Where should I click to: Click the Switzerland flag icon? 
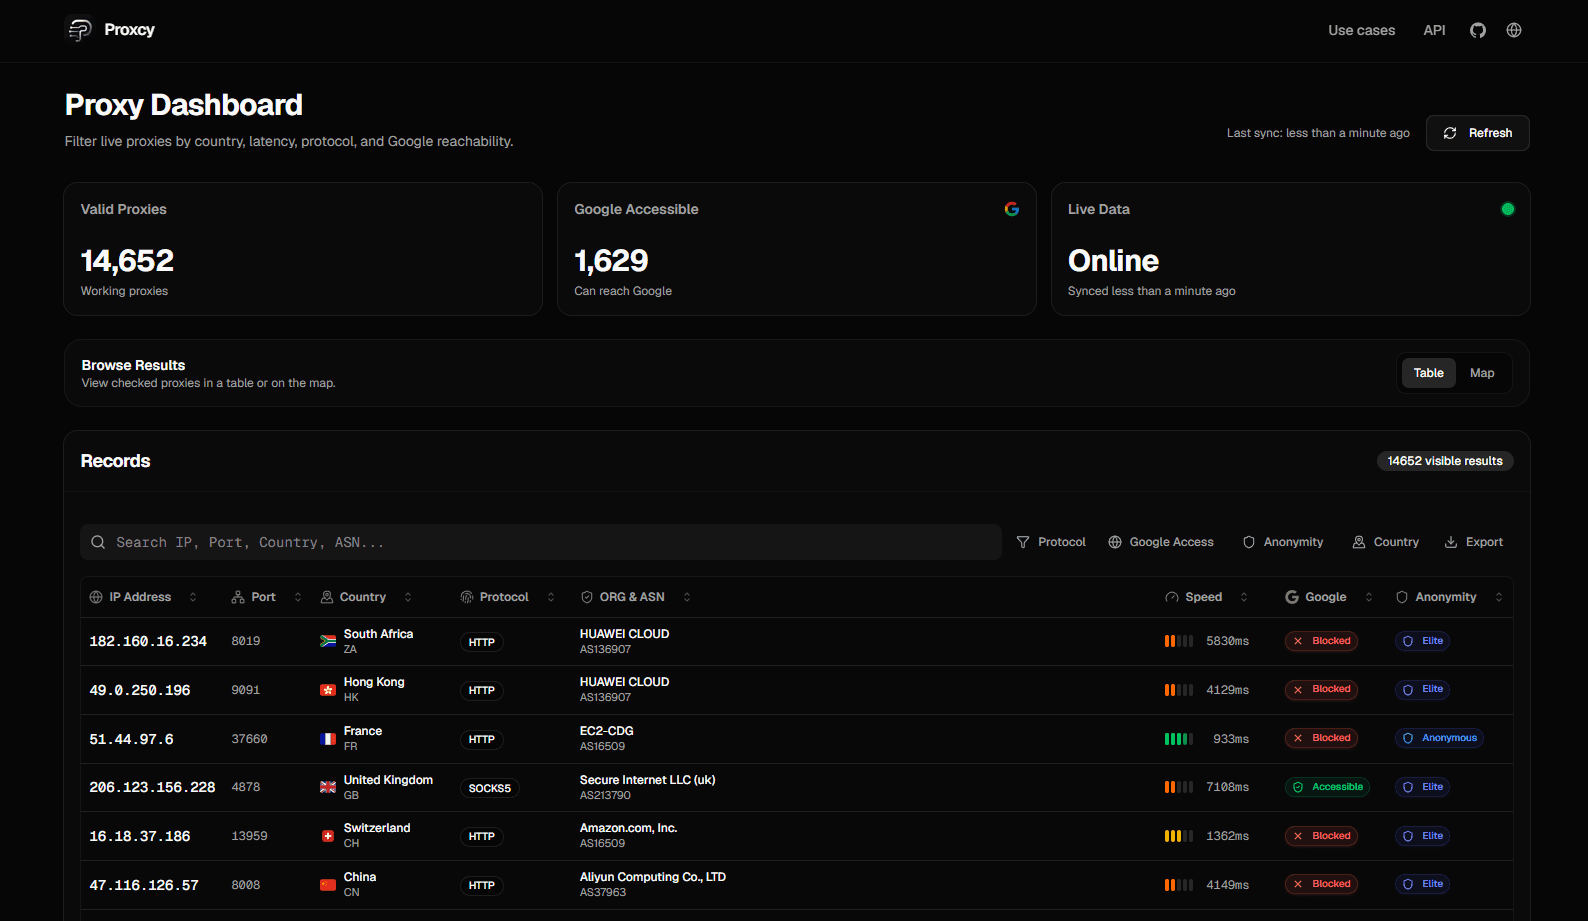pyautogui.click(x=328, y=836)
